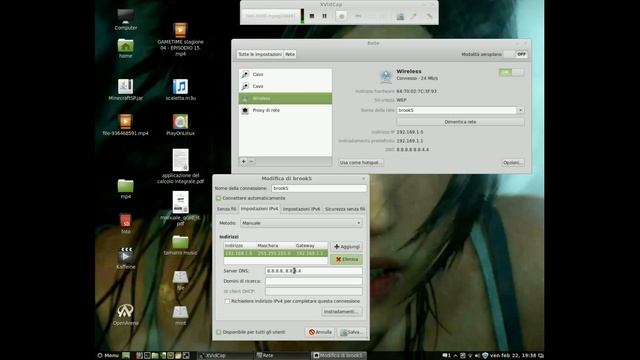Click the Dimentica rete button
This screenshot has height=360, width=640.
pos(460,122)
